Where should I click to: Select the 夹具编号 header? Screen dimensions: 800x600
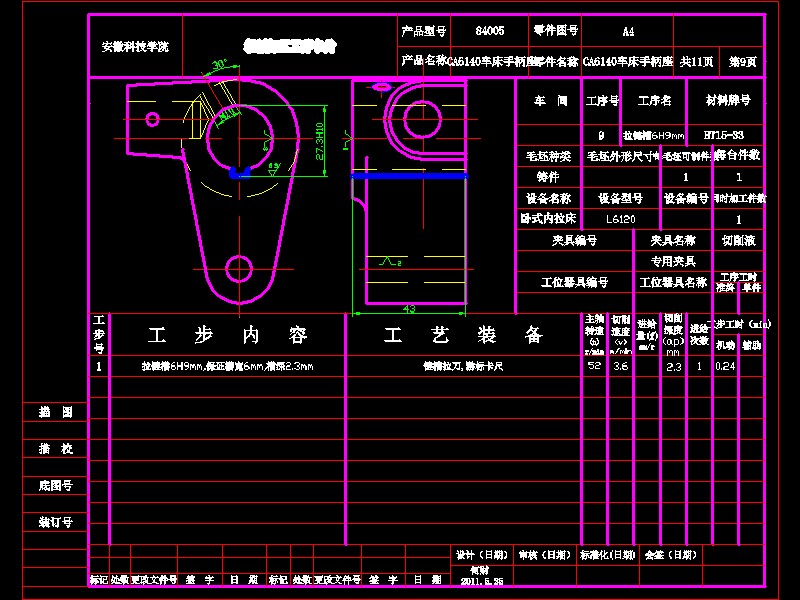pyautogui.click(x=574, y=240)
